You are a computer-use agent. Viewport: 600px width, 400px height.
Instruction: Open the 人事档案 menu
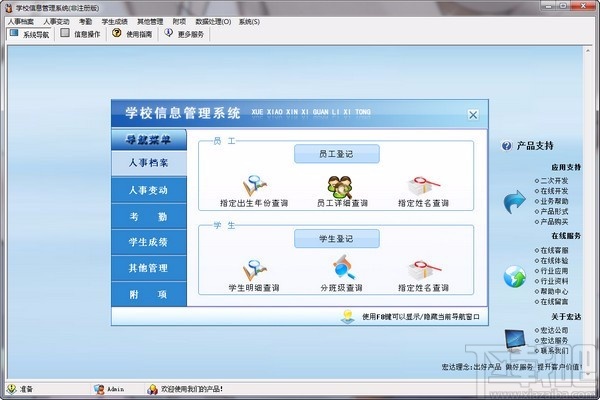[21, 22]
